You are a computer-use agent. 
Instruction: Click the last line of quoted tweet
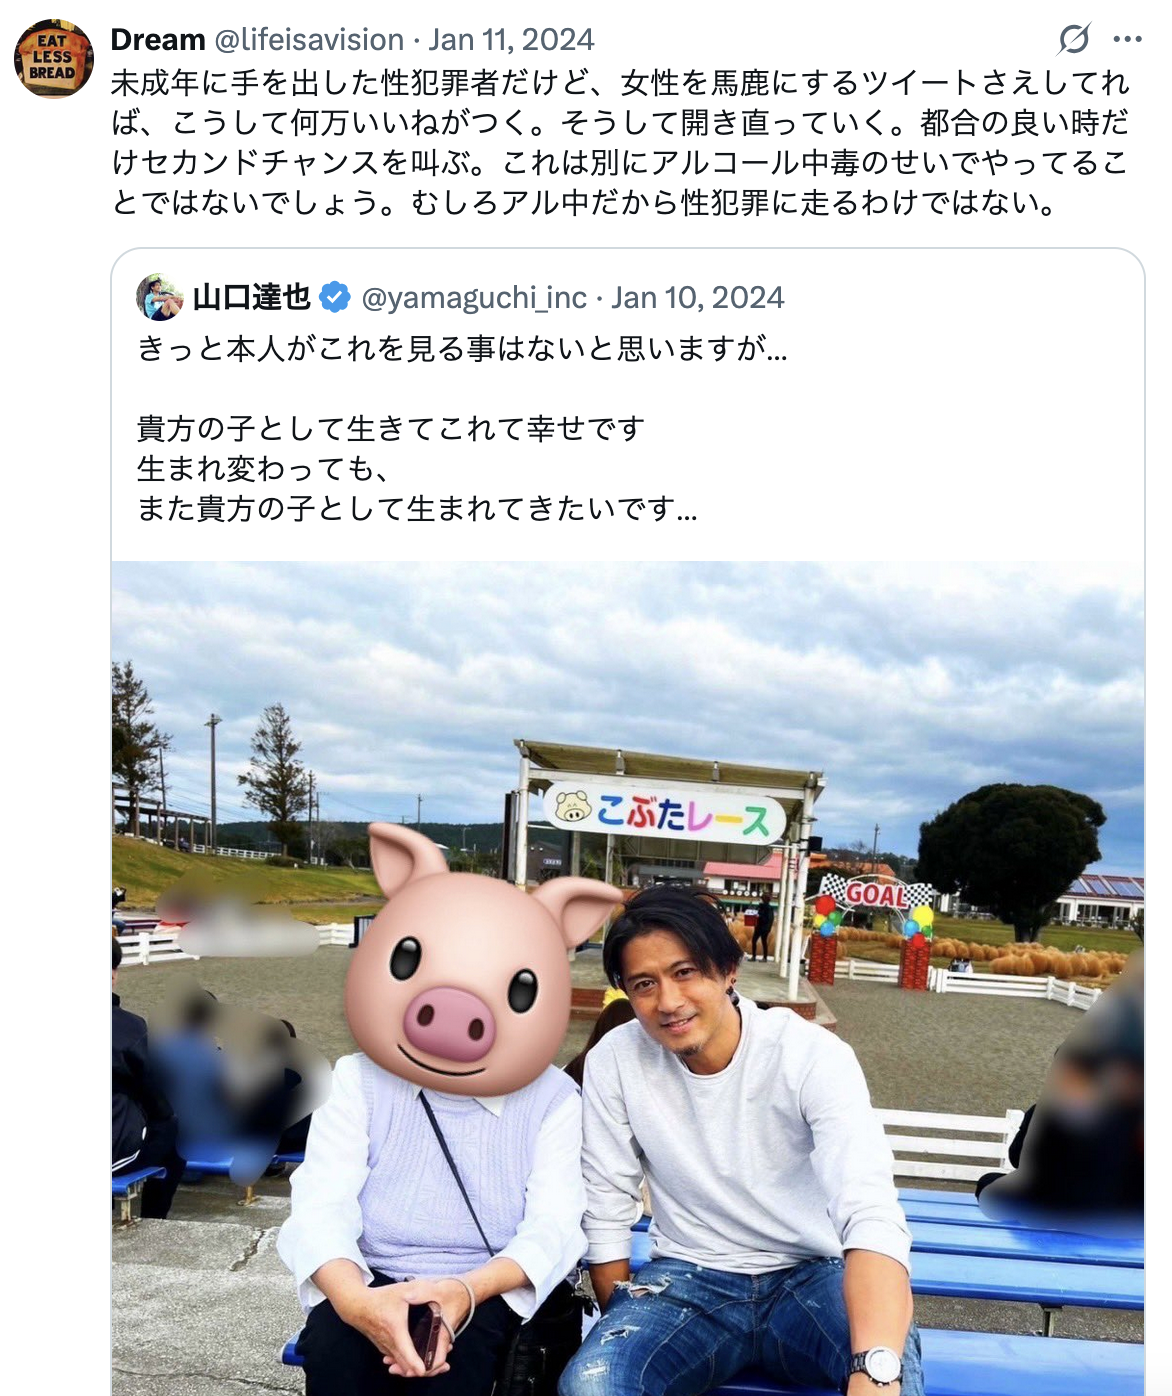click(x=417, y=509)
